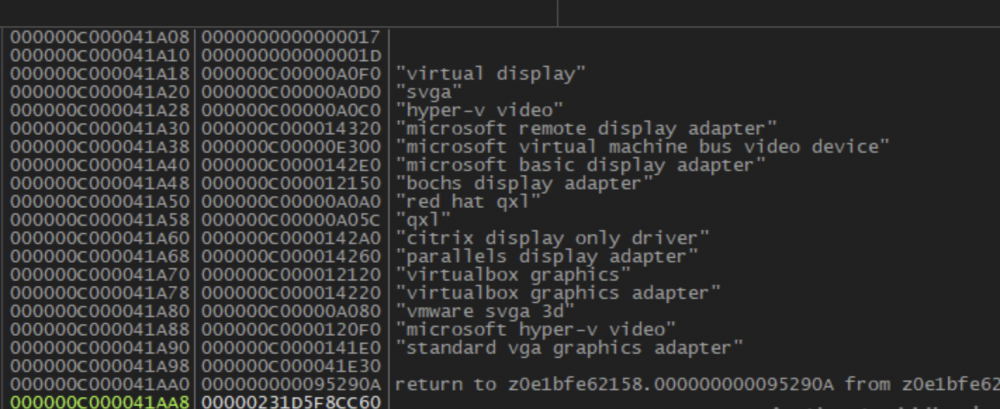Select stack address 000000C000041A50
The height and width of the screenshot is (409, 1000).
tap(99, 202)
